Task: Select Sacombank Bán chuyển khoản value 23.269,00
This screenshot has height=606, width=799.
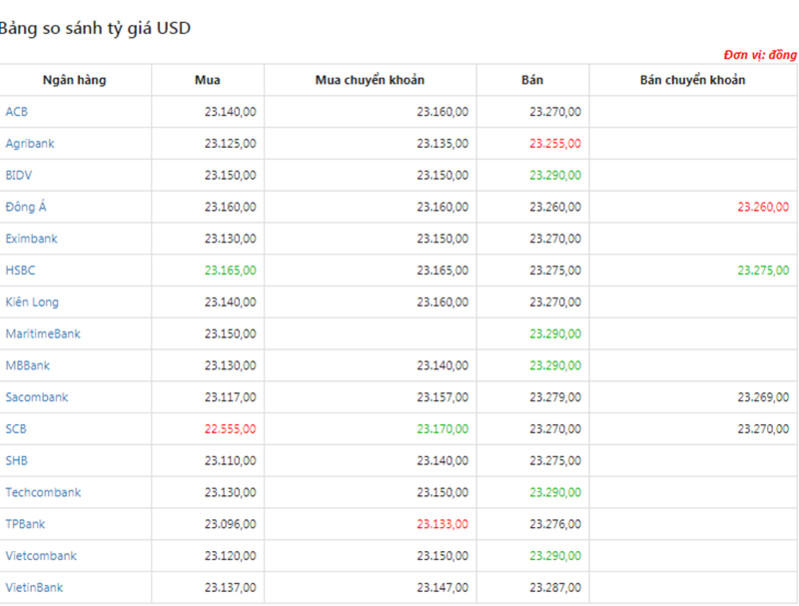Action: point(763,397)
